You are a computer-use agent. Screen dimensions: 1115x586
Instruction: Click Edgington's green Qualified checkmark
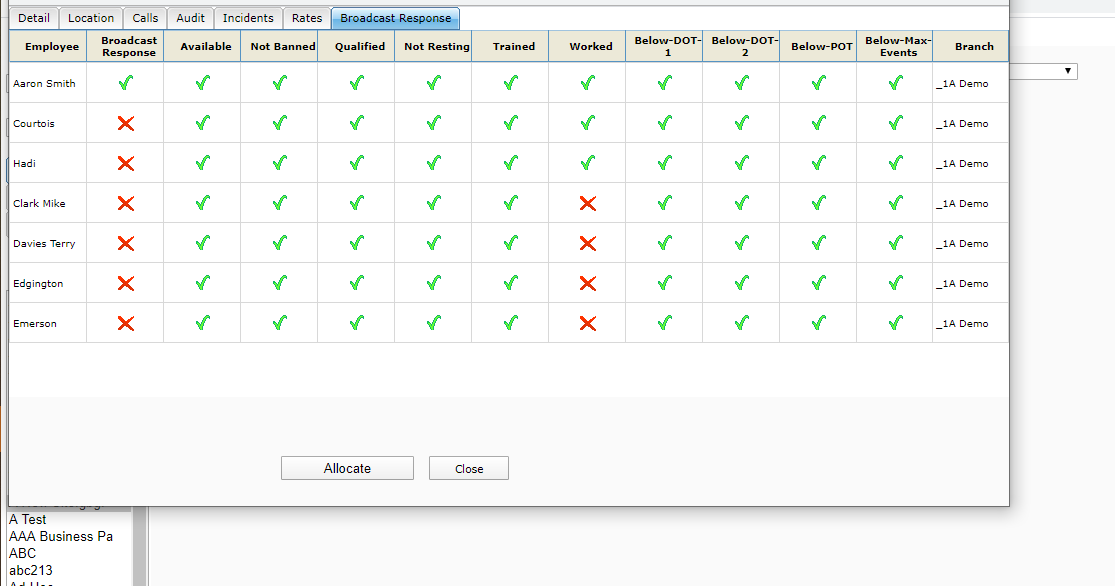[x=357, y=283]
